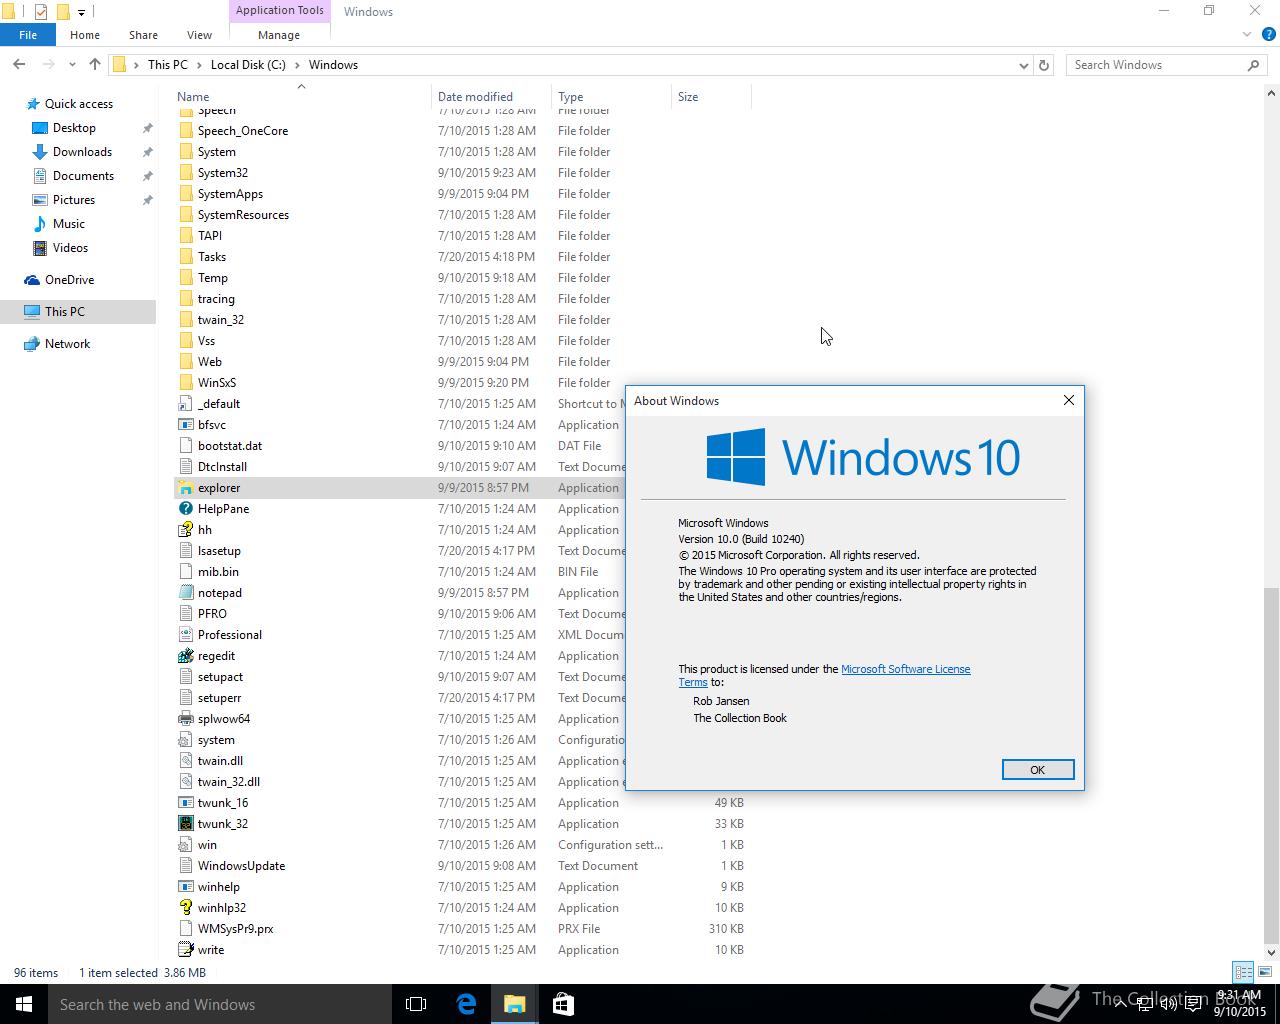1280x1024 pixels.
Task: Select the Professional XML file icon
Action: [185, 635]
